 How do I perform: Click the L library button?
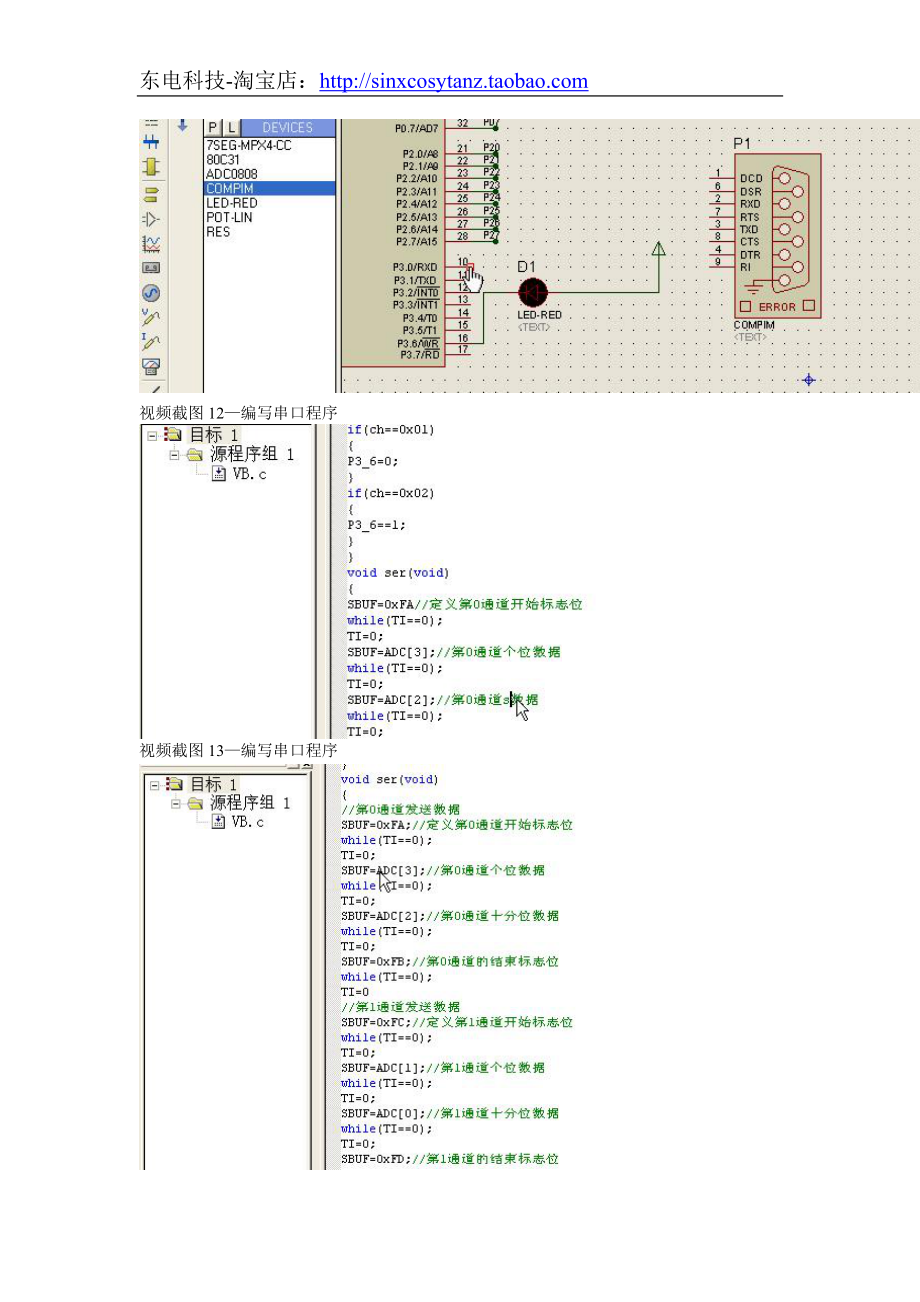click(x=230, y=127)
